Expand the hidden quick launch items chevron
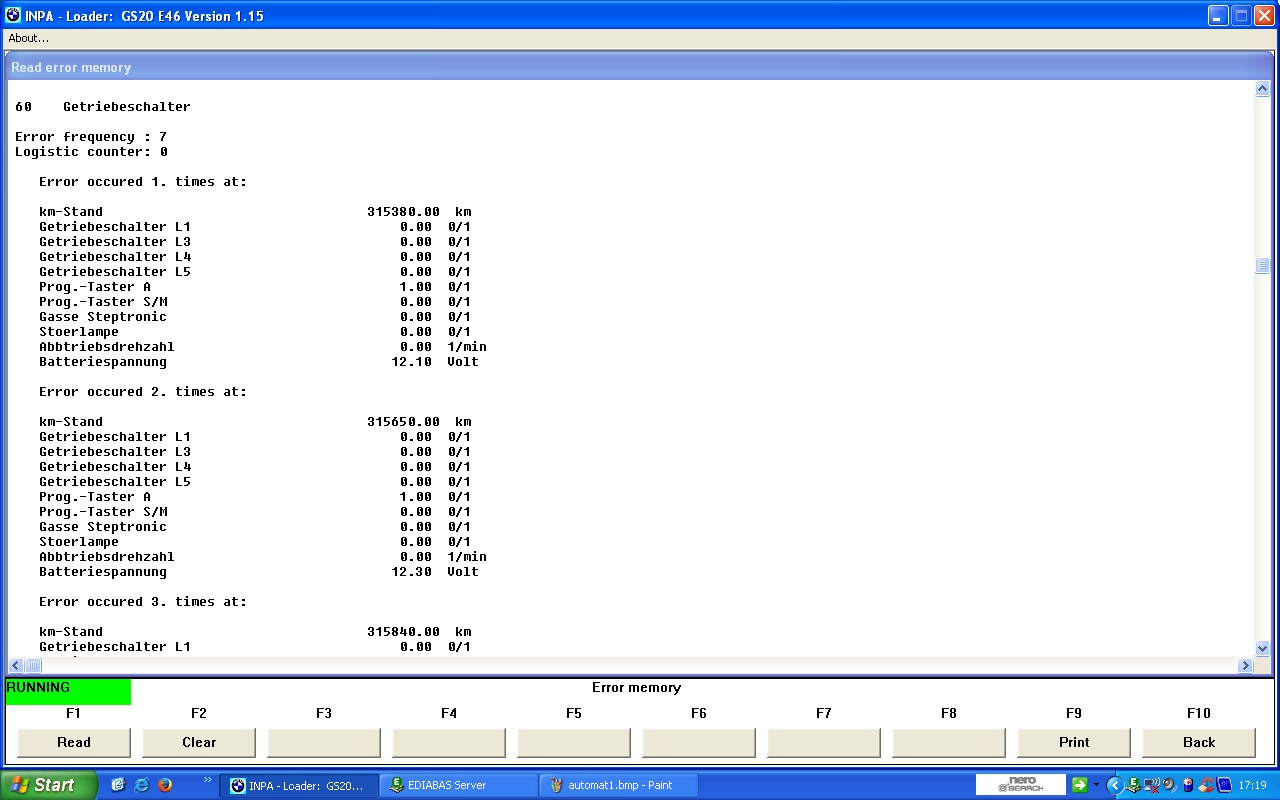The width and height of the screenshot is (1280, 800). click(207, 780)
